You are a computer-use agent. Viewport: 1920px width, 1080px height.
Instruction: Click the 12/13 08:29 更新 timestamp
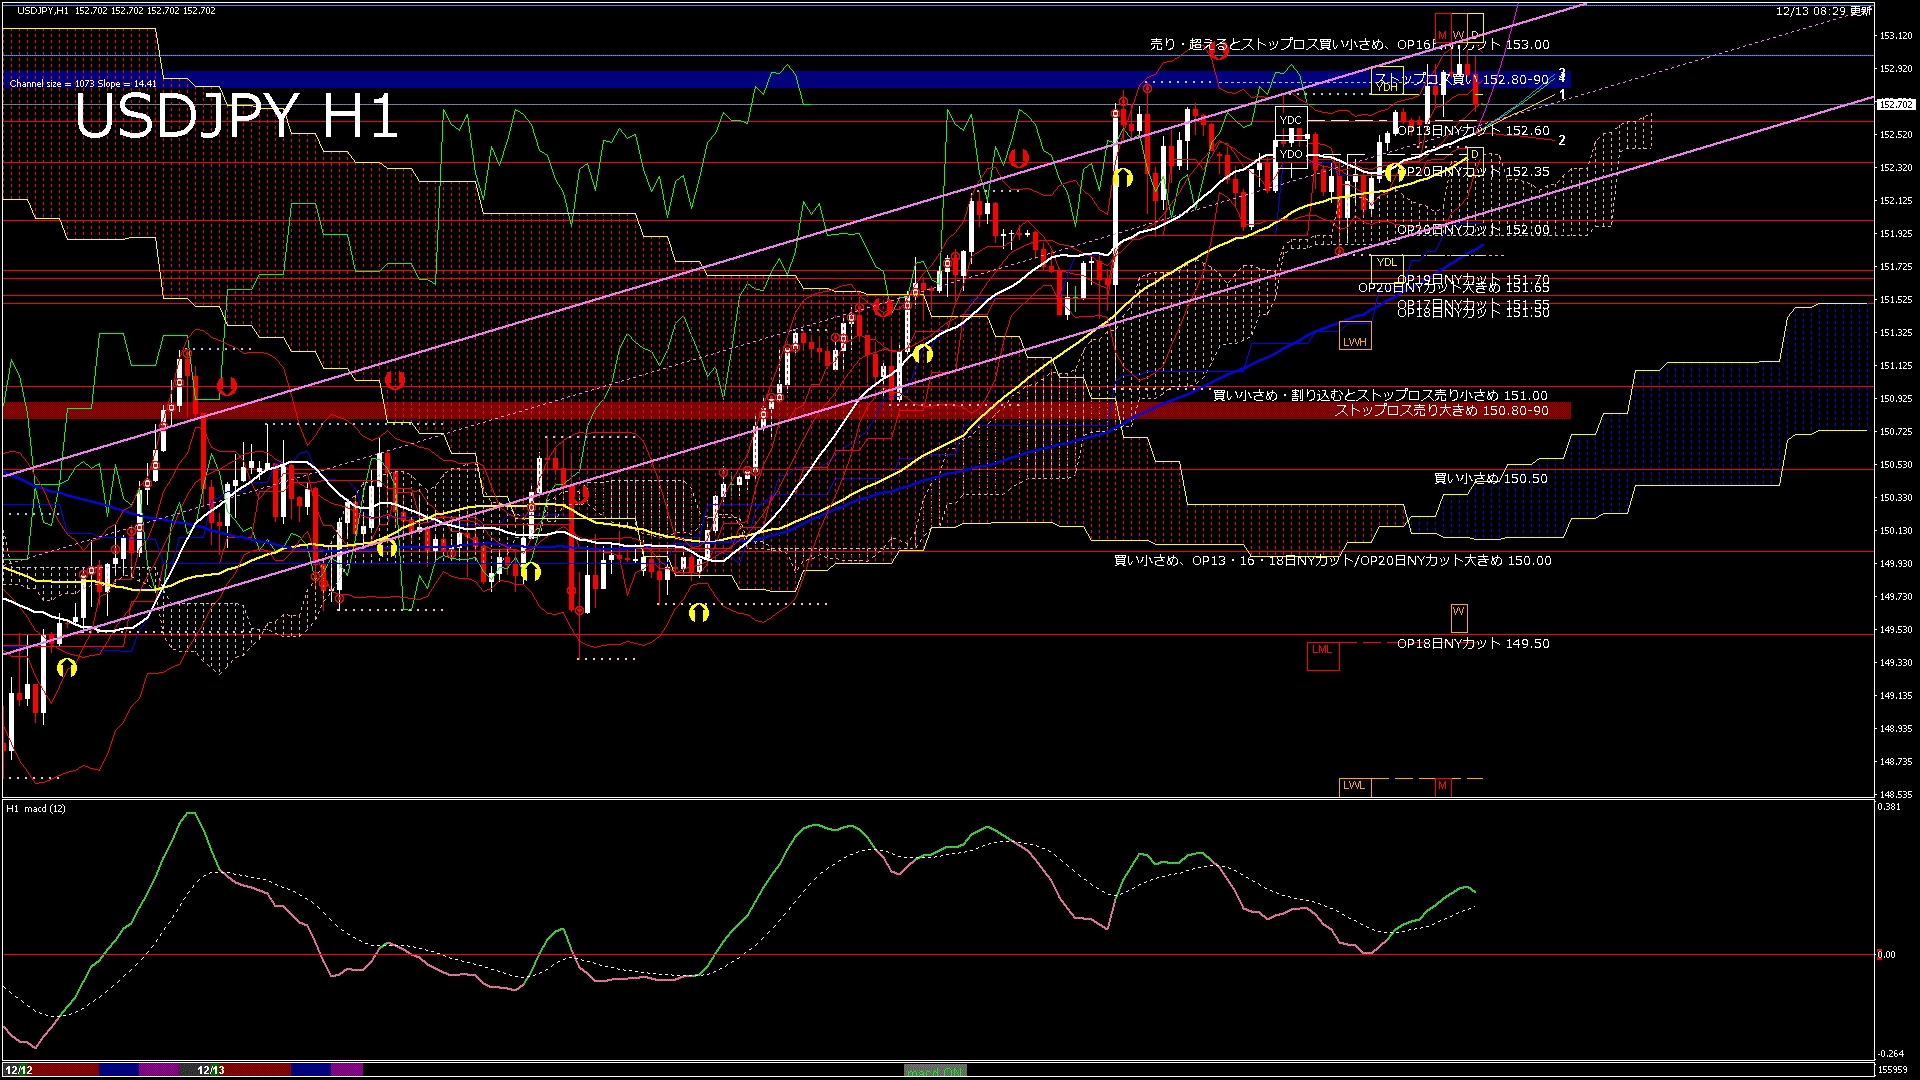1824,11
